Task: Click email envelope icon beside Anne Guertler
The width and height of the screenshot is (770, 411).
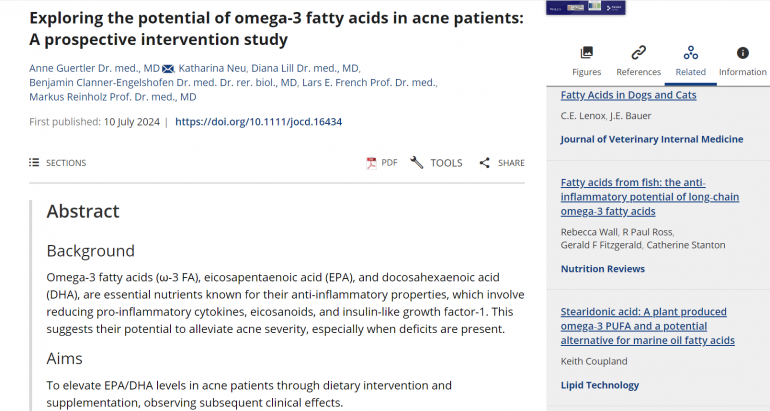Action: 168,68
